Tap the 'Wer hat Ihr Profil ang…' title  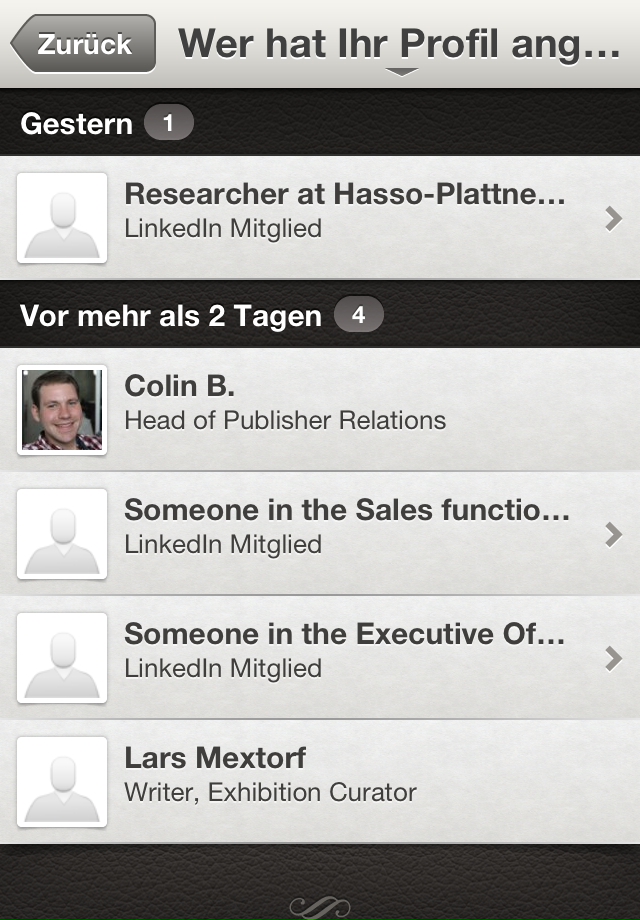pos(399,44)
